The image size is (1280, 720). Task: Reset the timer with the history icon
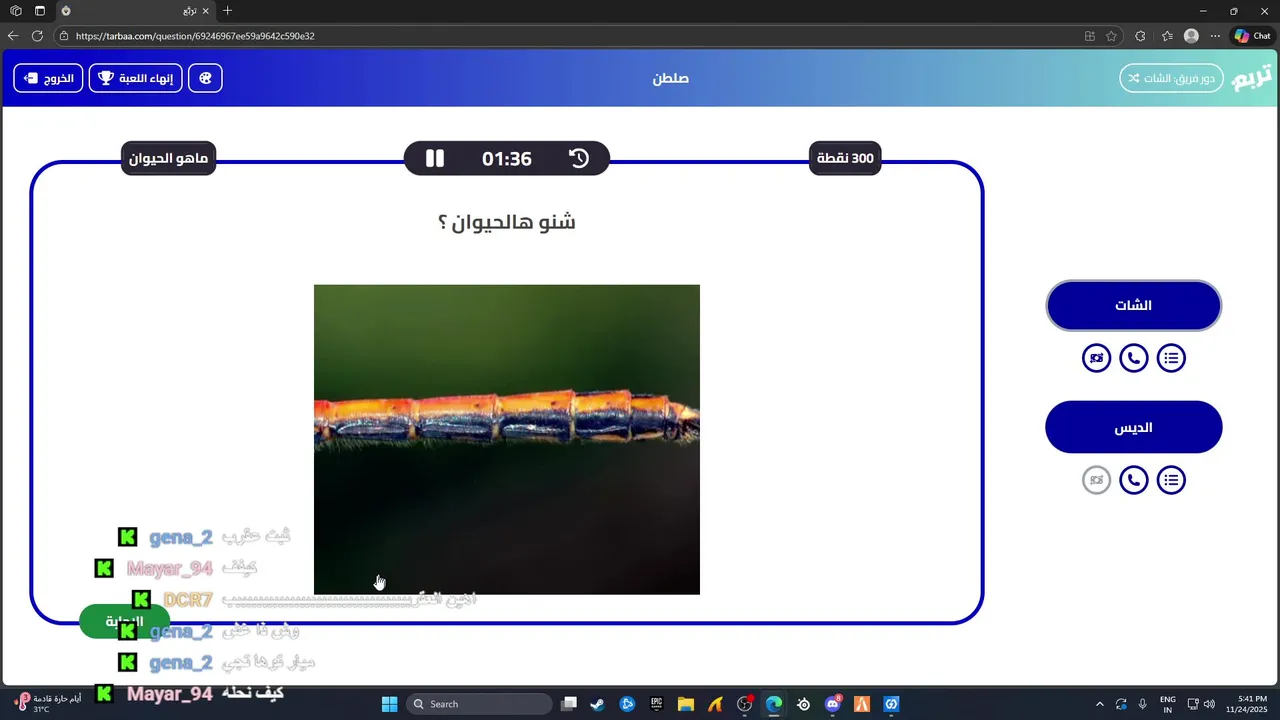click(x=579, y=158)
